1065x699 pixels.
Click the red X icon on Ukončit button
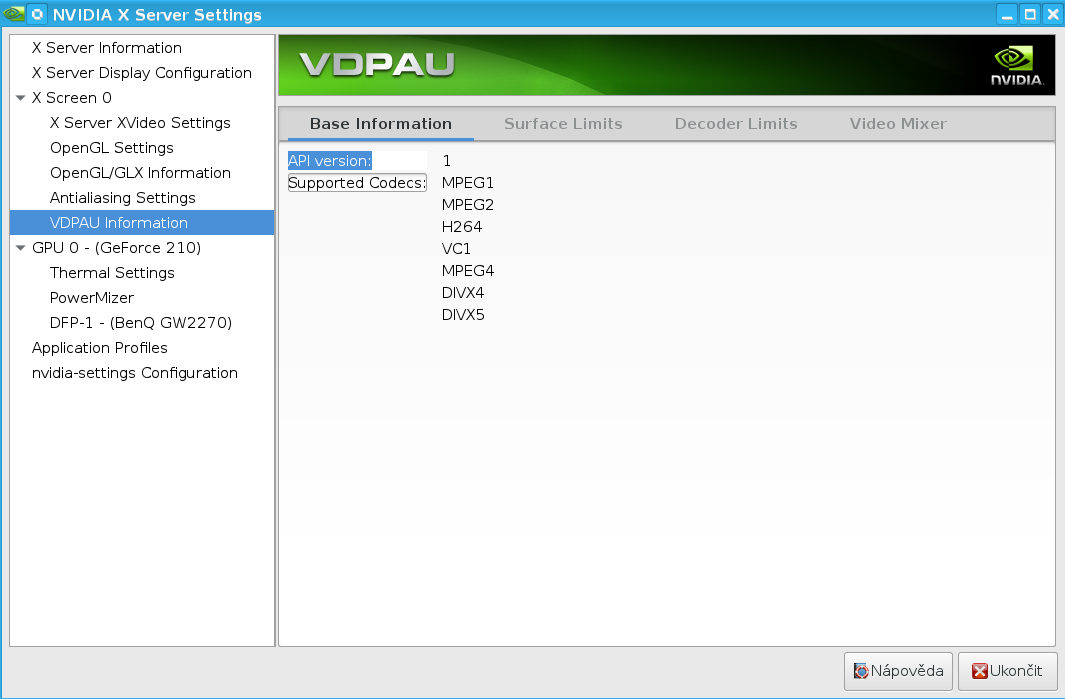pos(979,671)
